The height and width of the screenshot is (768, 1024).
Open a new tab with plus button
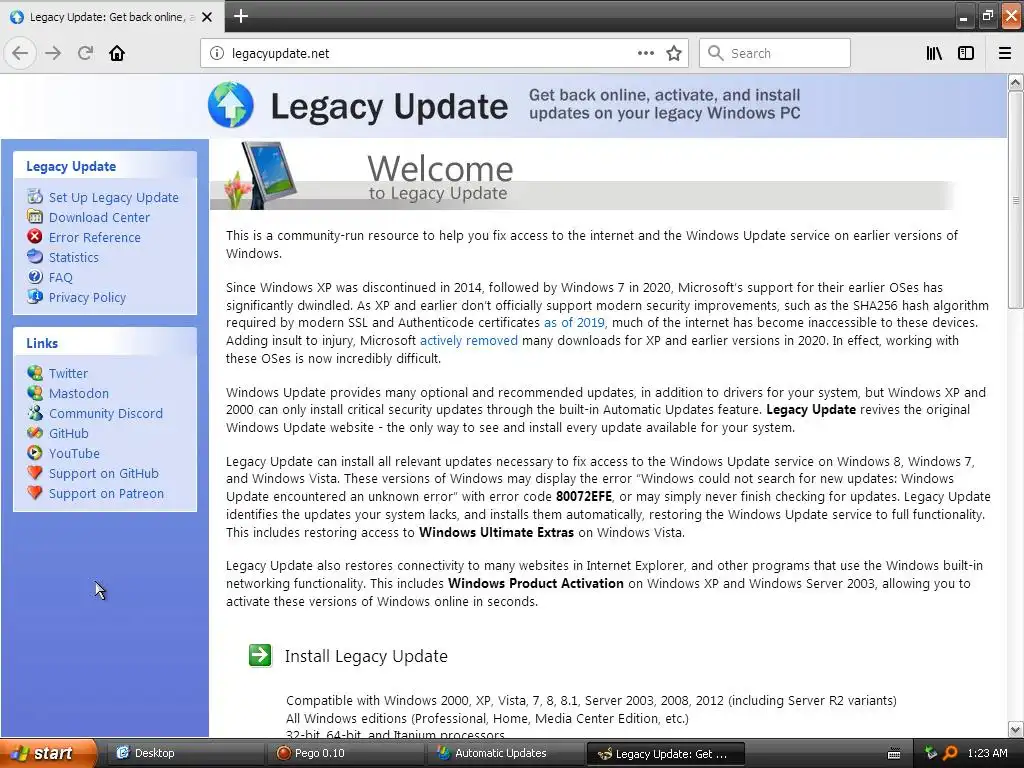click(x=241, y=16)
